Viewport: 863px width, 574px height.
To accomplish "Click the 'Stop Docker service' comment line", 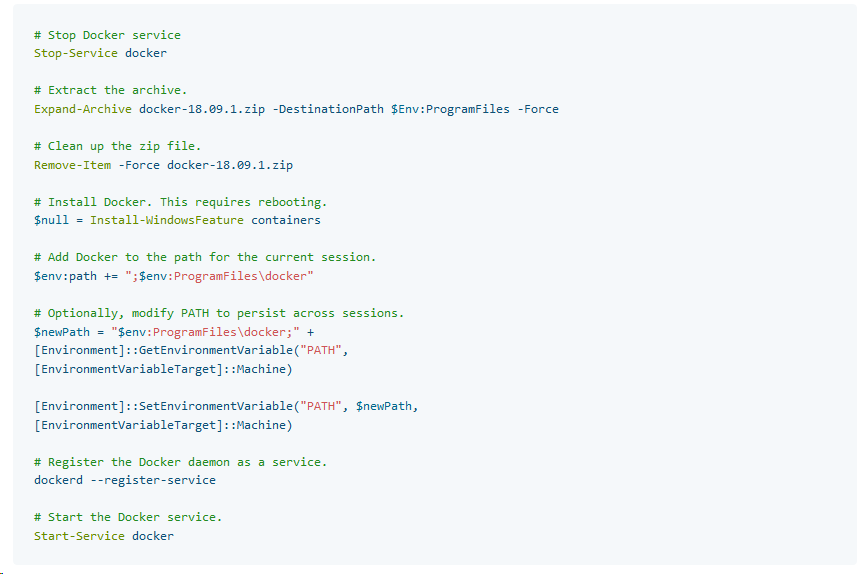I will (107, 35).
